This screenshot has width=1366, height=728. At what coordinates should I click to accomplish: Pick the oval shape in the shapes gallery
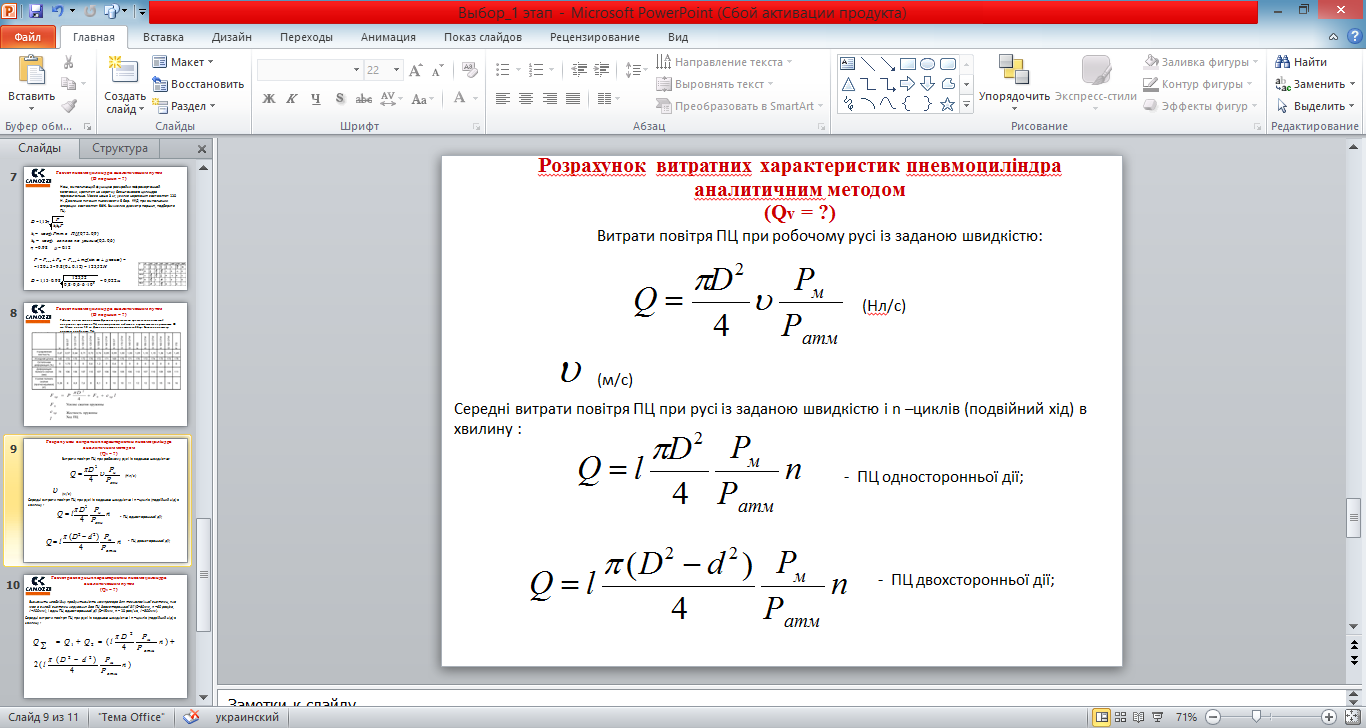point(928,64)
